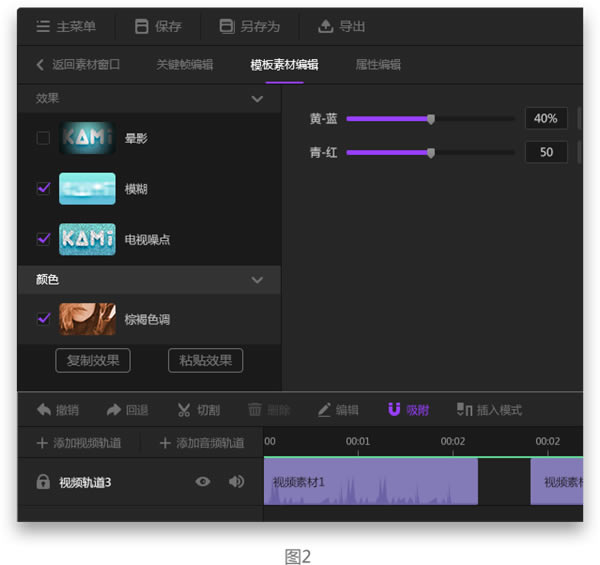Switch to the 关键帧编辑 tab
Viewport: 600px width, 565px height.
point(185,65)
